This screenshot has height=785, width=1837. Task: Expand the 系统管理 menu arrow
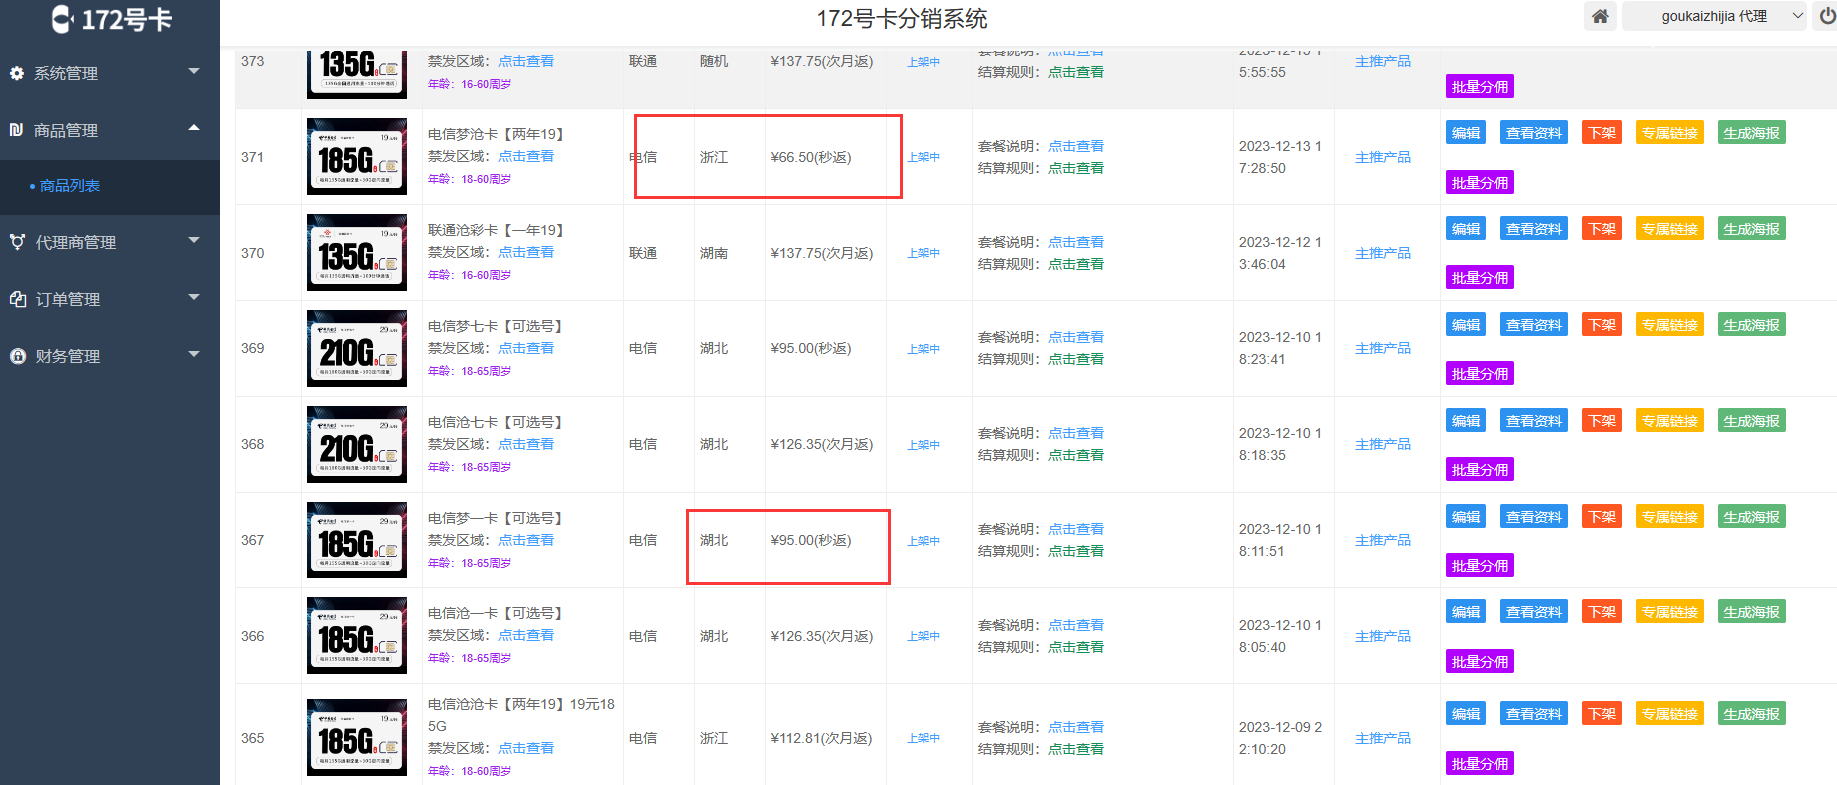click(194, 71)
